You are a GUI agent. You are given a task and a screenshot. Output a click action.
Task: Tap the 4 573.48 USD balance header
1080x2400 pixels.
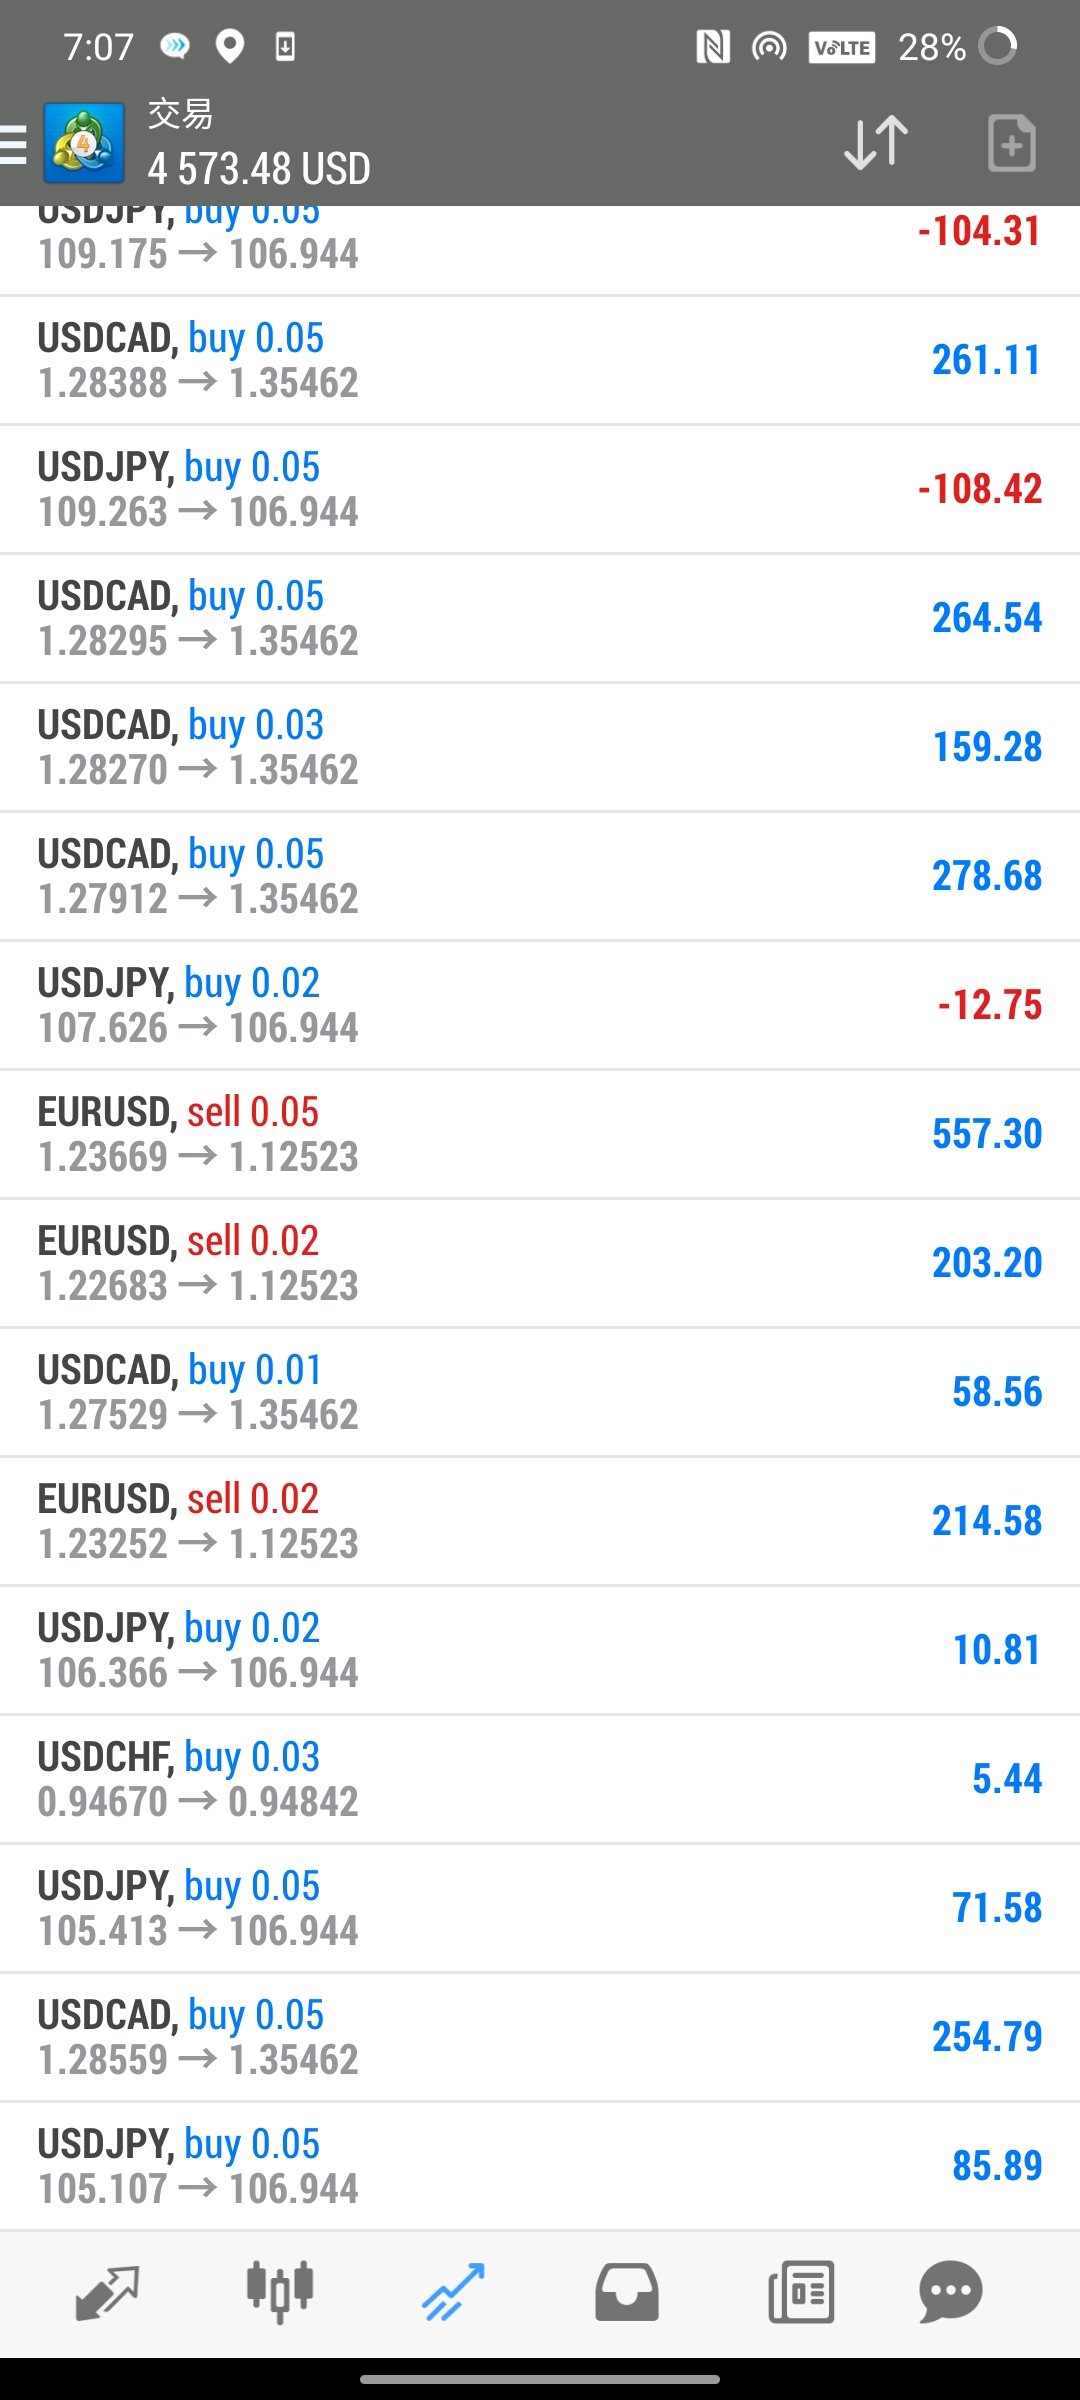click(259, 169)
